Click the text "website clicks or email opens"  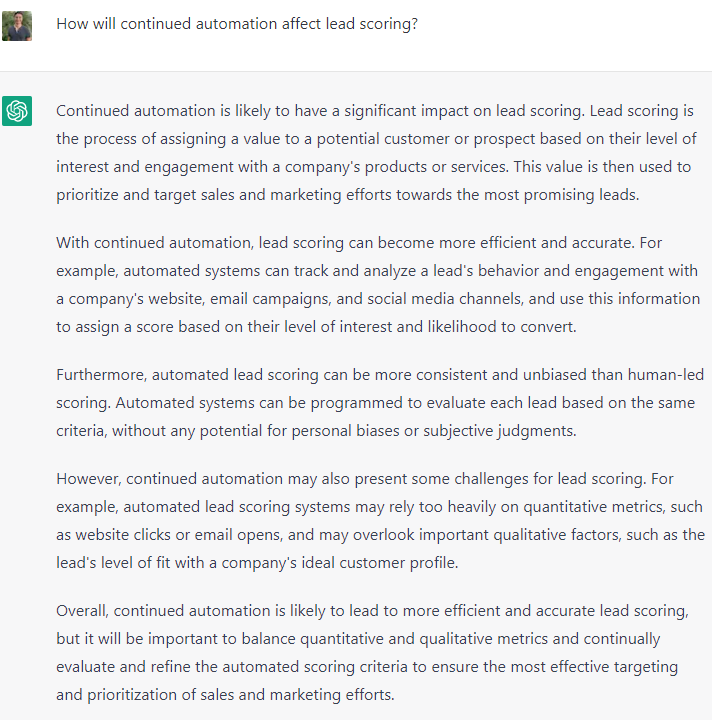point(182,535)
